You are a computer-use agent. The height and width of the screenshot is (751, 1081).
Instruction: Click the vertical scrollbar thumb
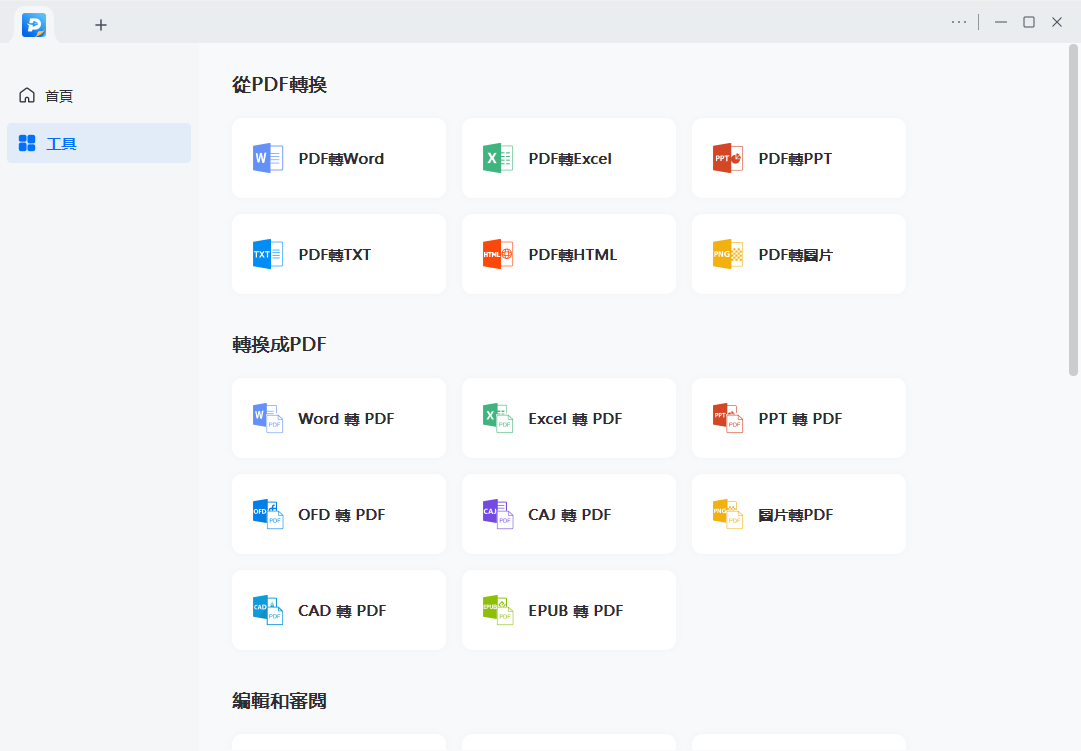point(1073,210)
